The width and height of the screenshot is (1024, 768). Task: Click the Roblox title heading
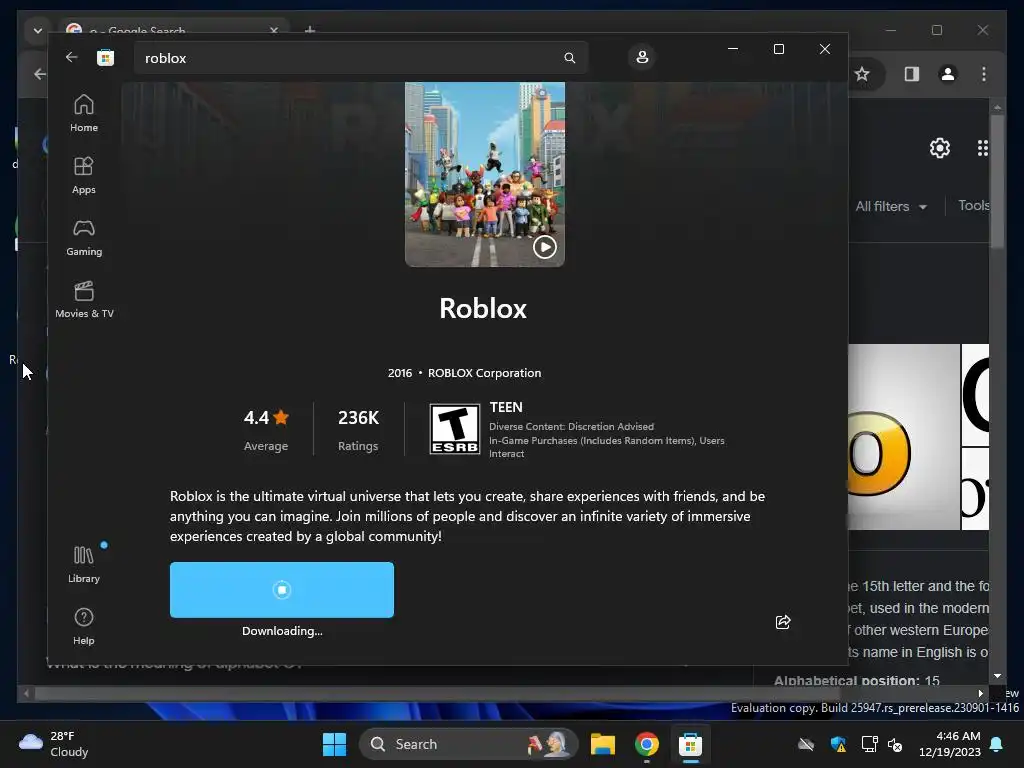click(483, 308)
